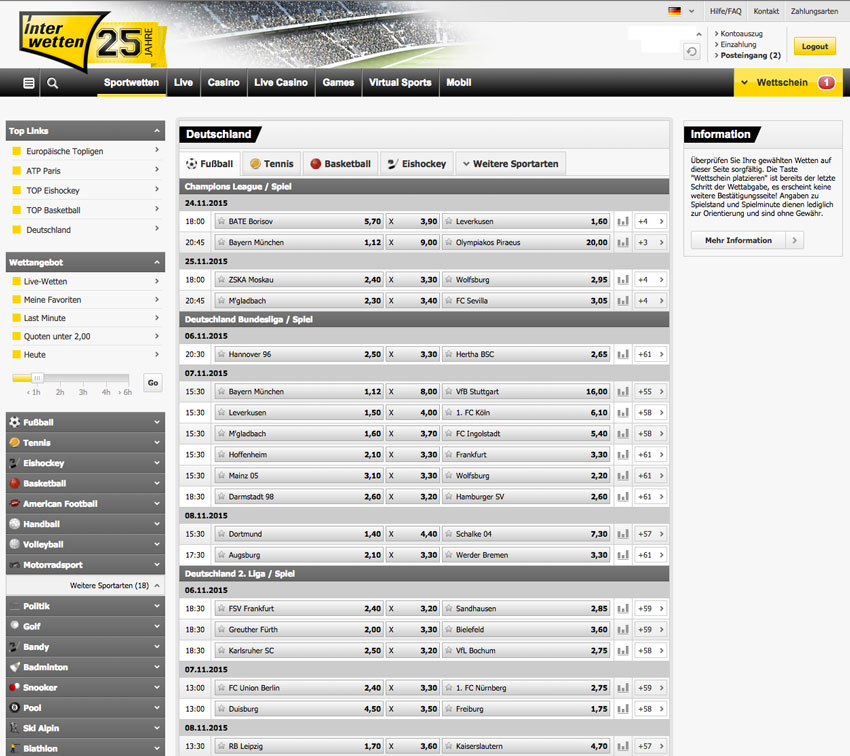Open the hamburger menu icon in navigation bar
Screen dimensions: 850x756
[29, 83]
